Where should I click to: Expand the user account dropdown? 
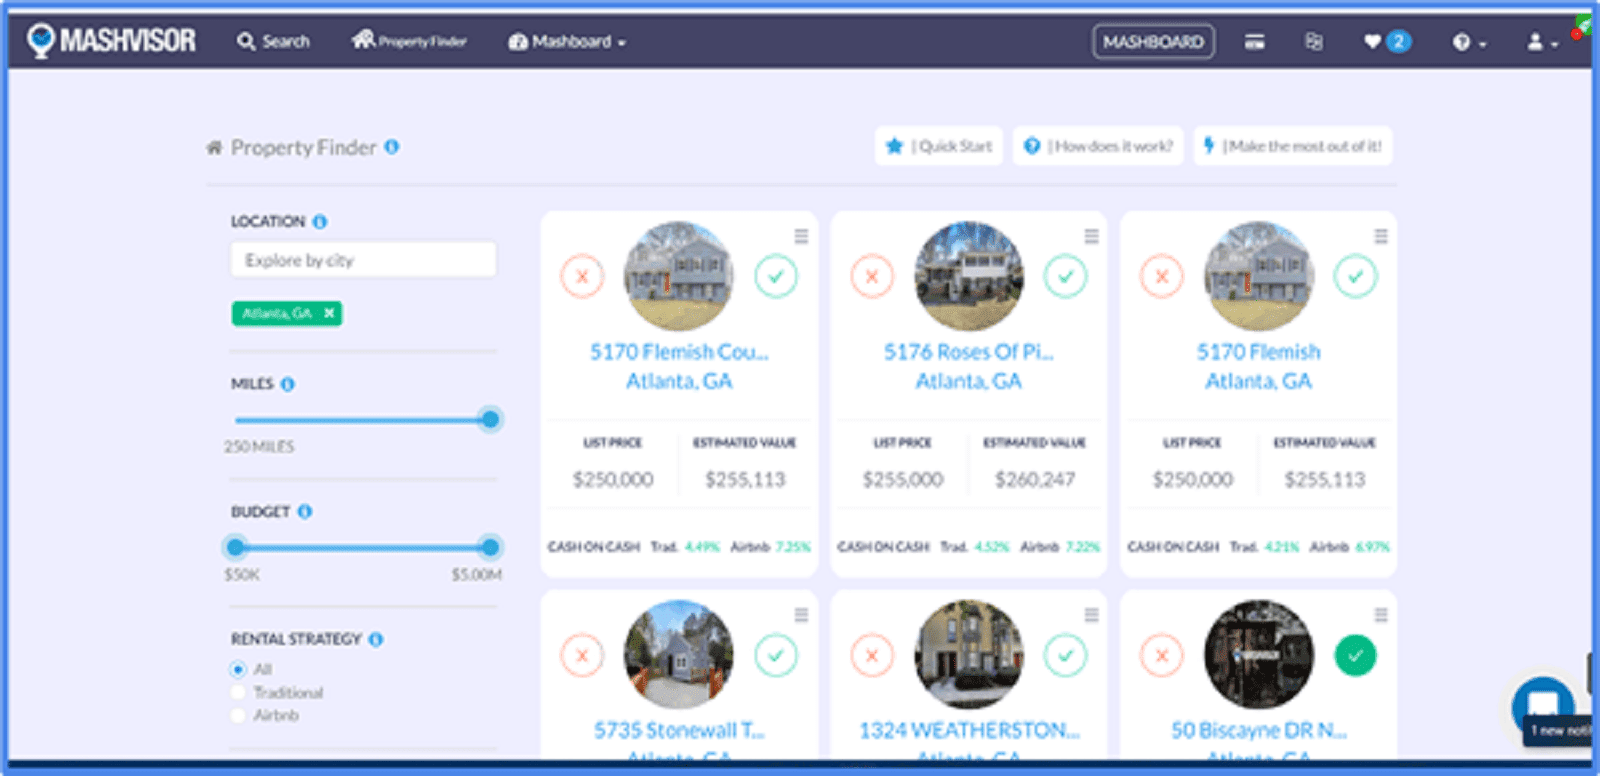point(1541,42)
